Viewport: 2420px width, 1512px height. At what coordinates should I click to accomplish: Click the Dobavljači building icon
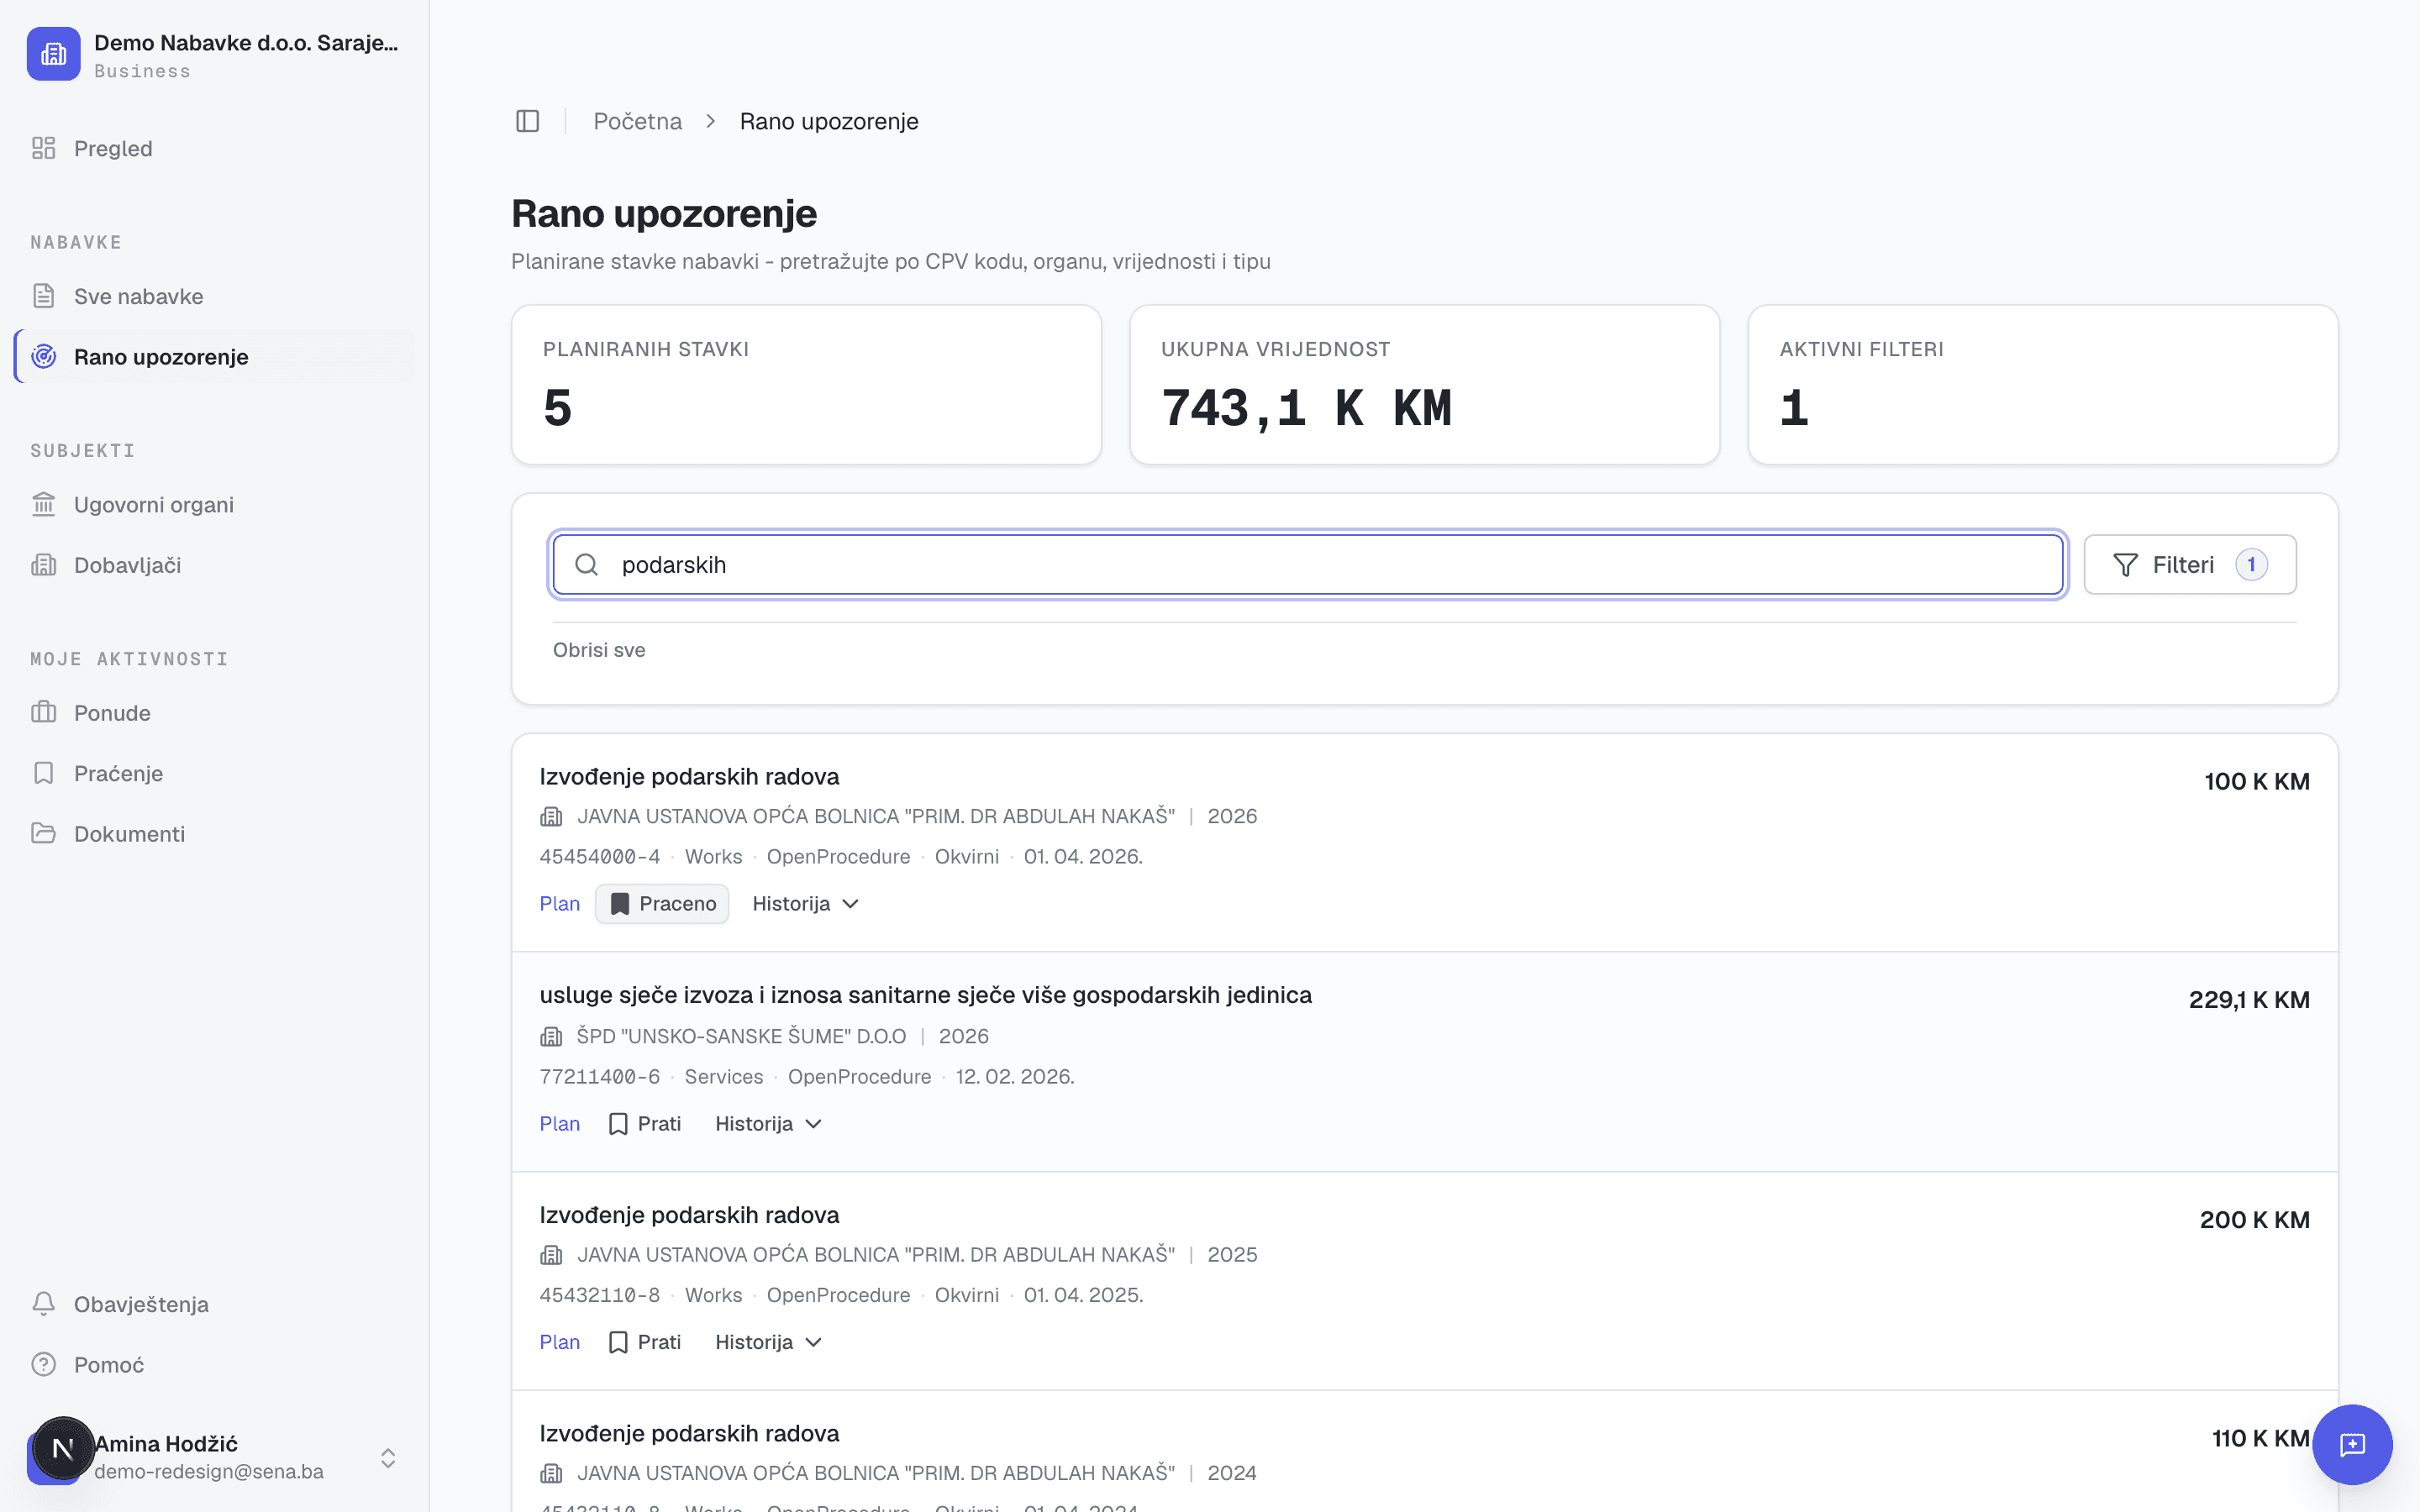[x=43, y=565]
